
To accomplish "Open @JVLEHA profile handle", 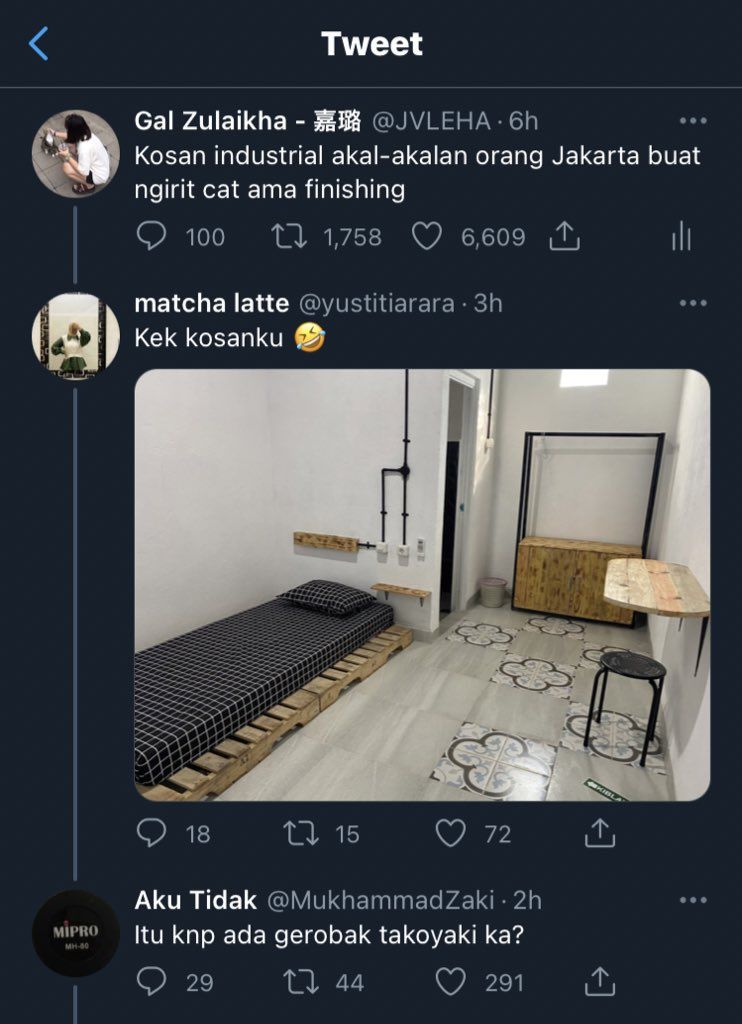I will (x=431, y=121).
